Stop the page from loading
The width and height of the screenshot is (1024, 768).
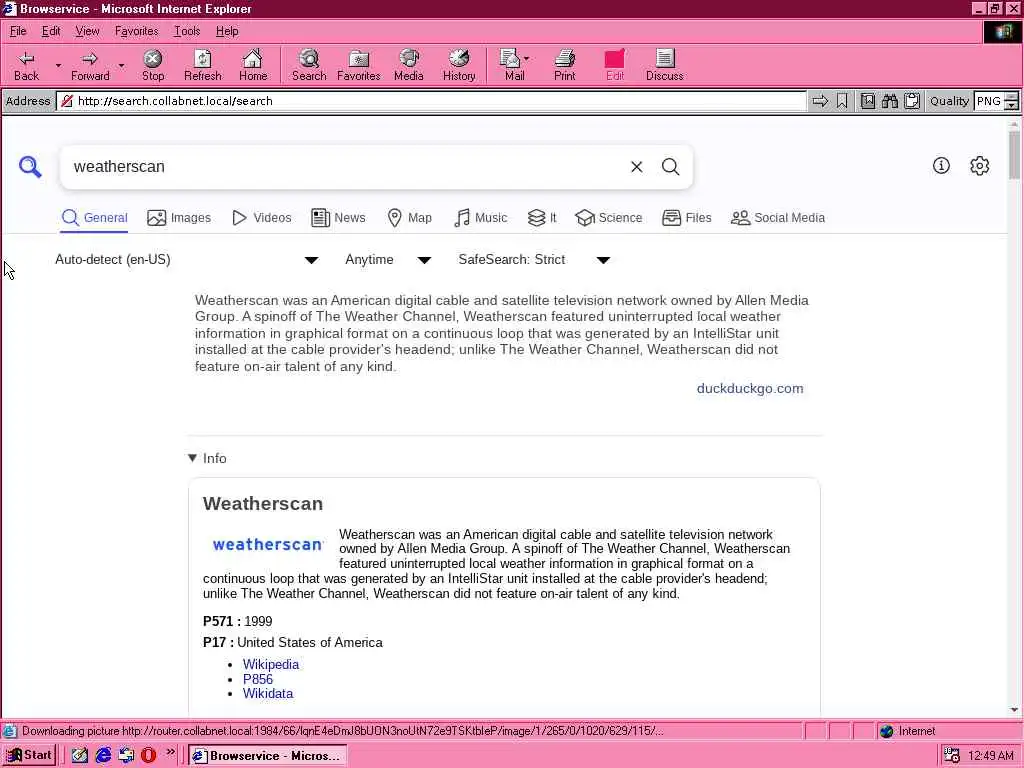(153, 66)
